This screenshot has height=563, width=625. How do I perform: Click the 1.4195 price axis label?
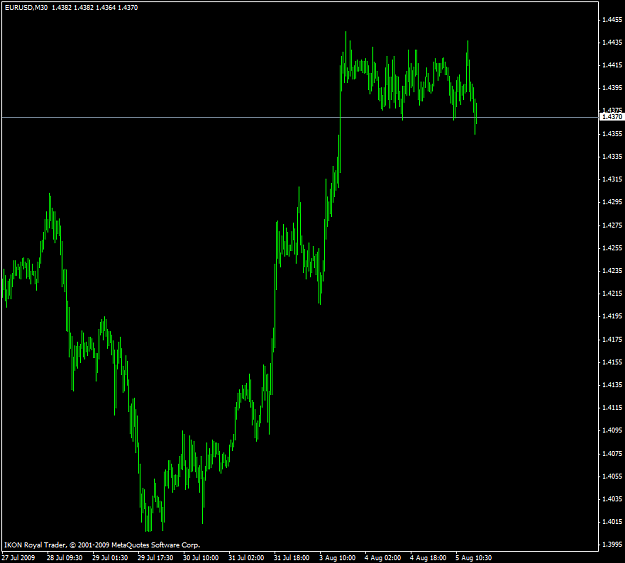[612, 316]
